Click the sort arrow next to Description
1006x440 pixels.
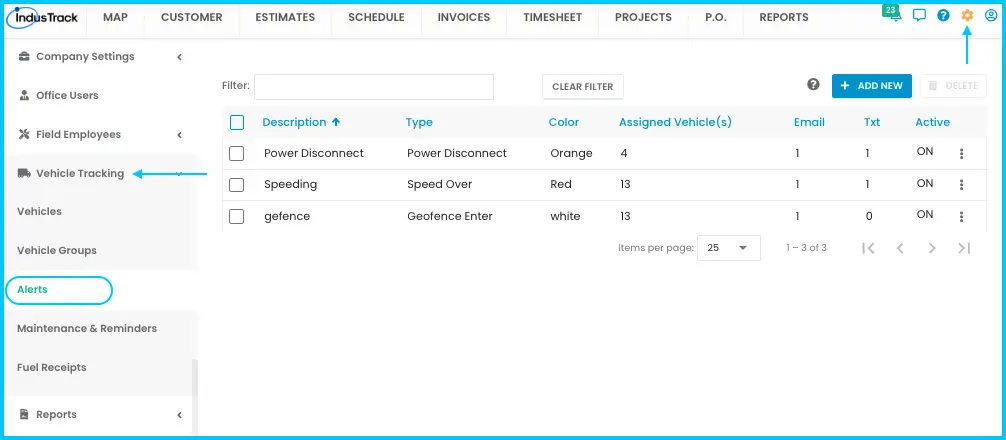[336, 123]
